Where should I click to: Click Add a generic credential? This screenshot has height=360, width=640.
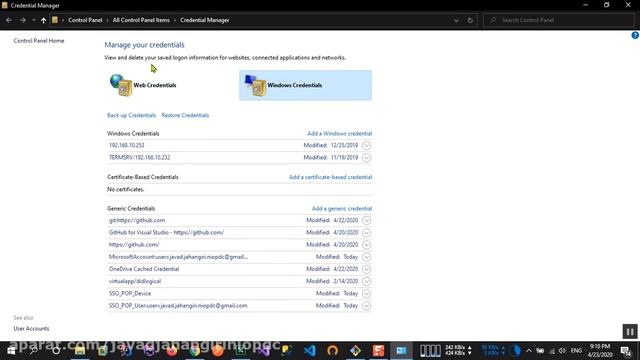coord(342,209)
